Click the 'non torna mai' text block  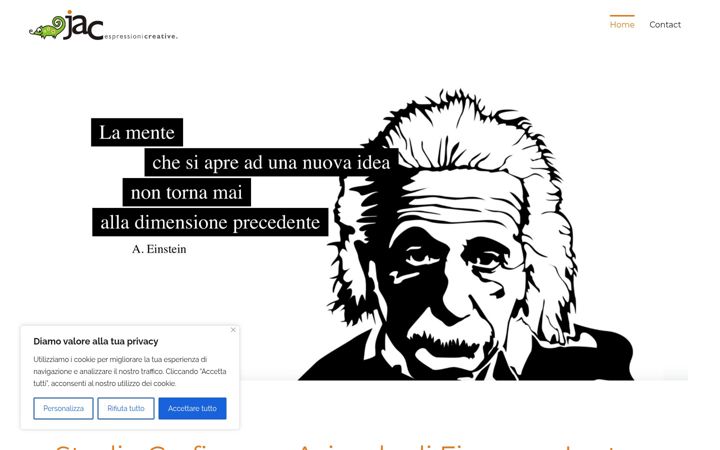[186, 192]
